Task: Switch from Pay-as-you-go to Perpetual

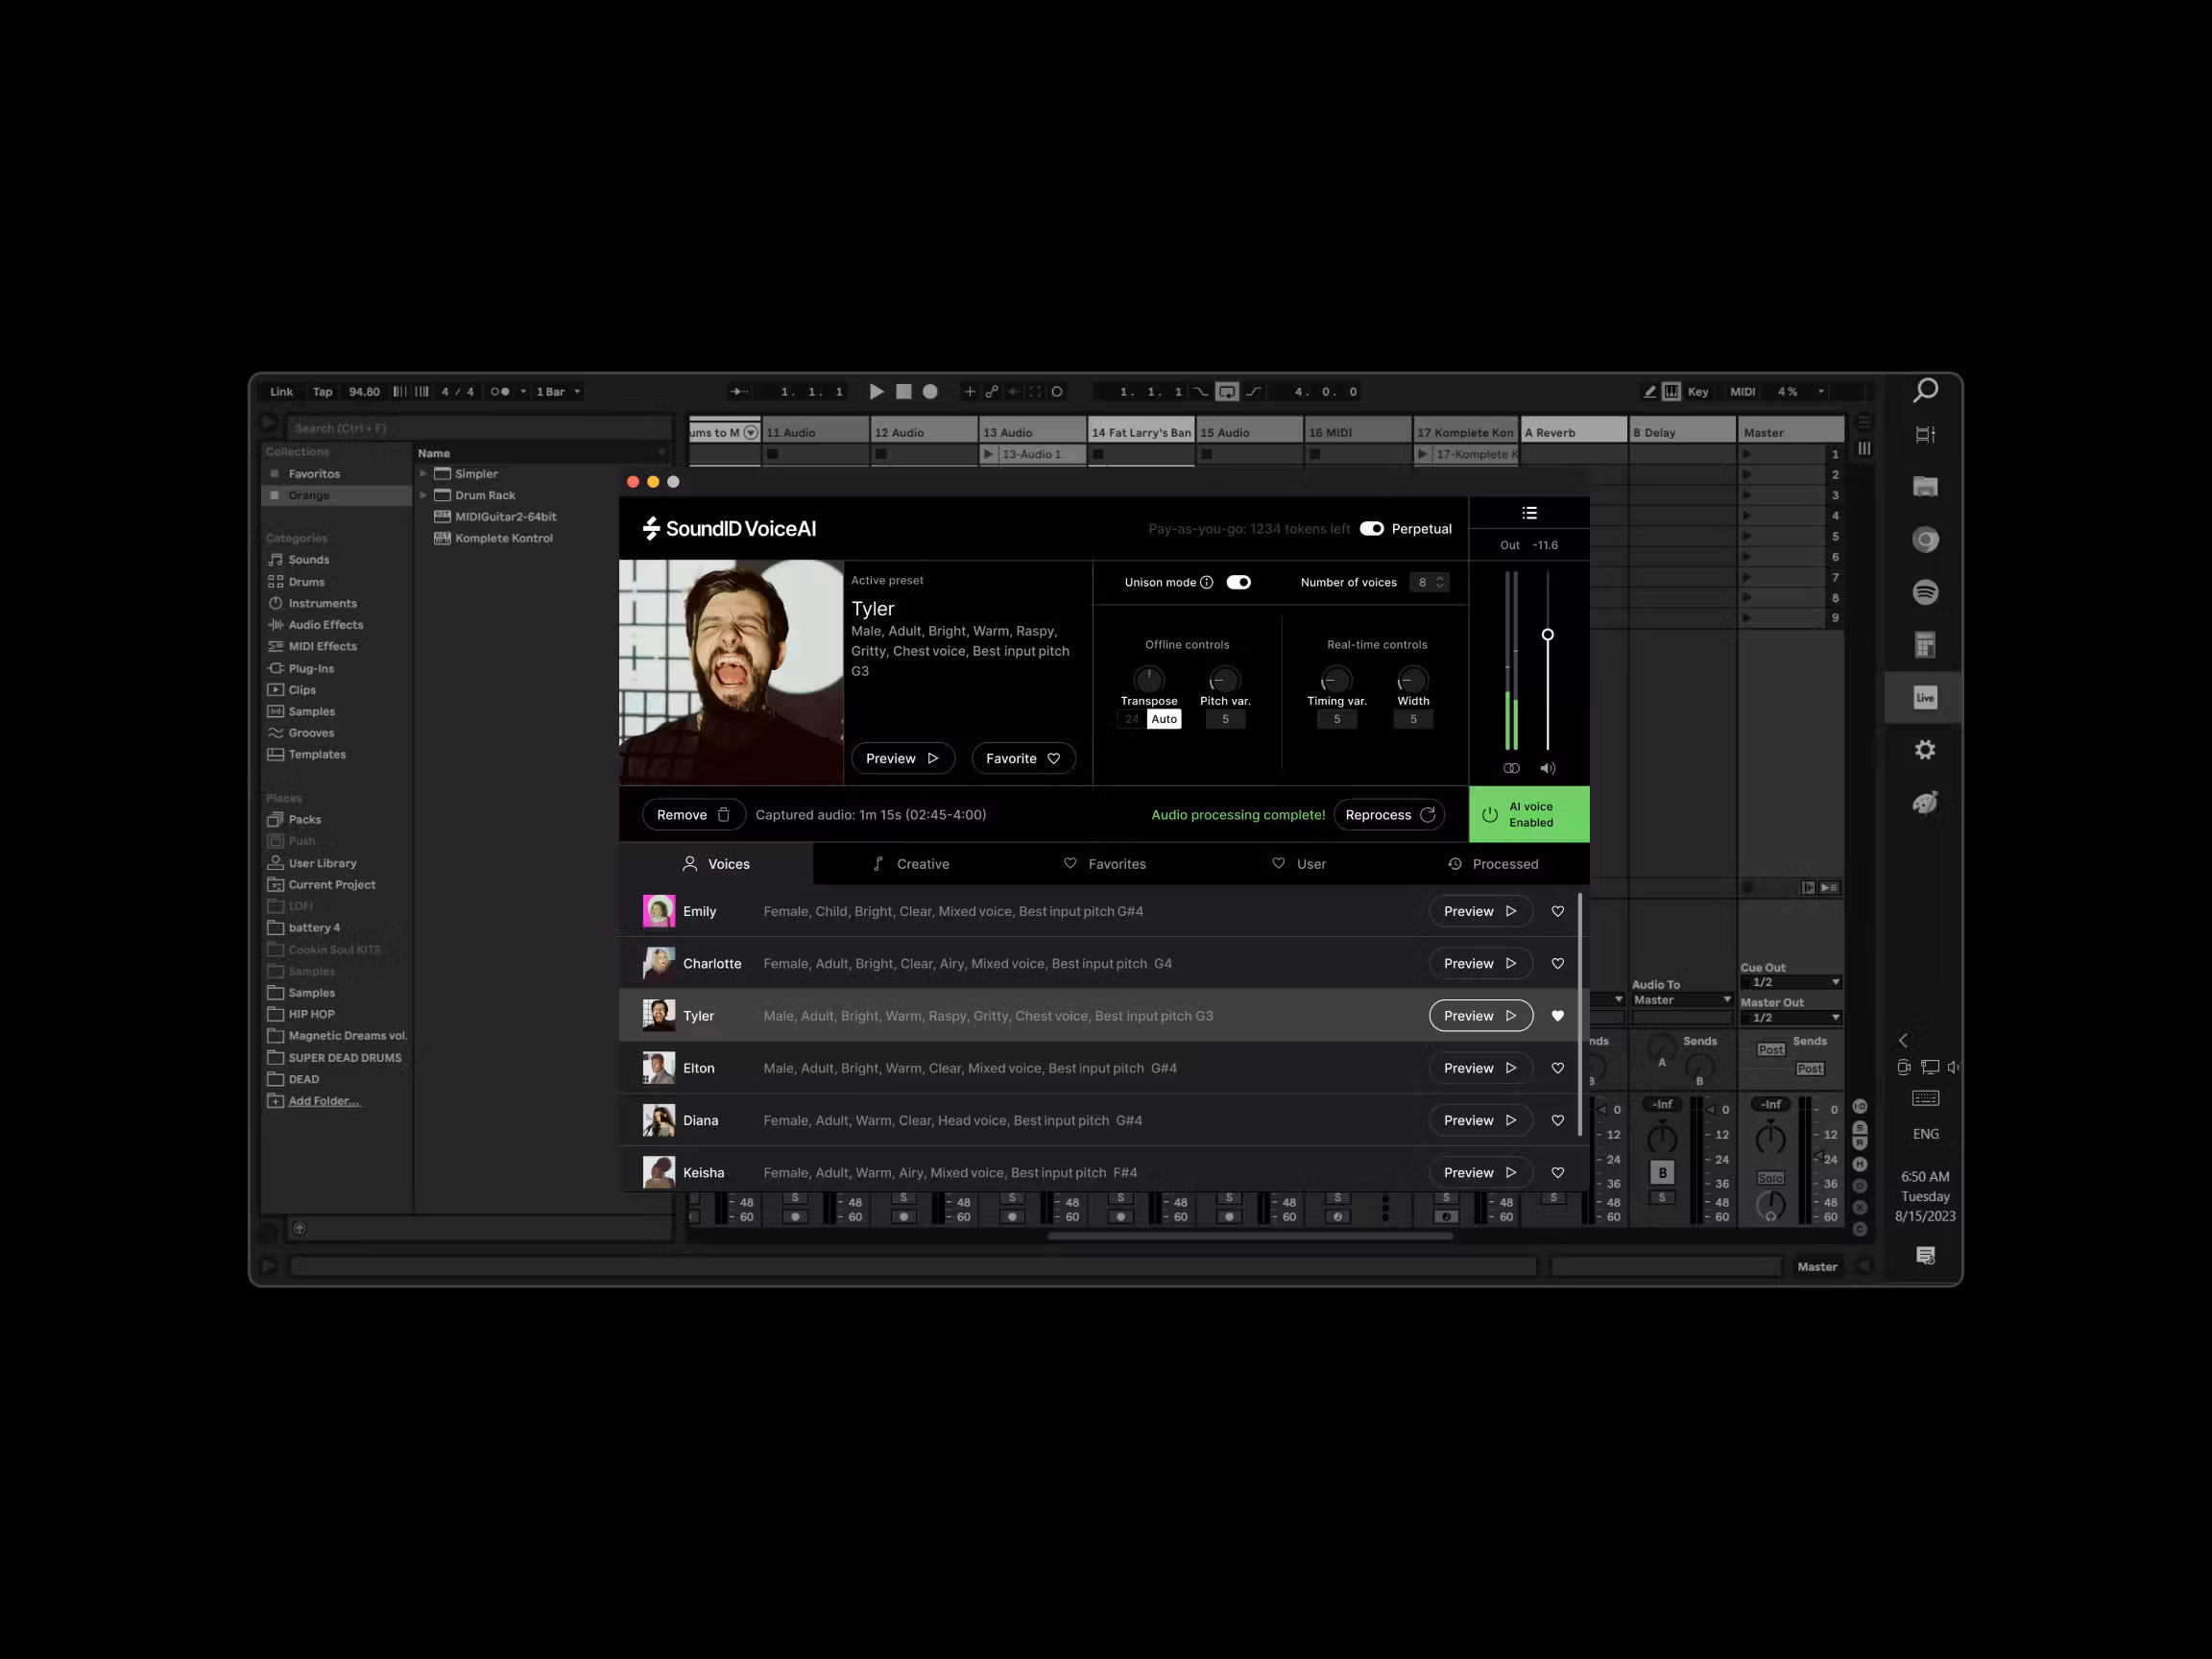Action: point(1371,528)
